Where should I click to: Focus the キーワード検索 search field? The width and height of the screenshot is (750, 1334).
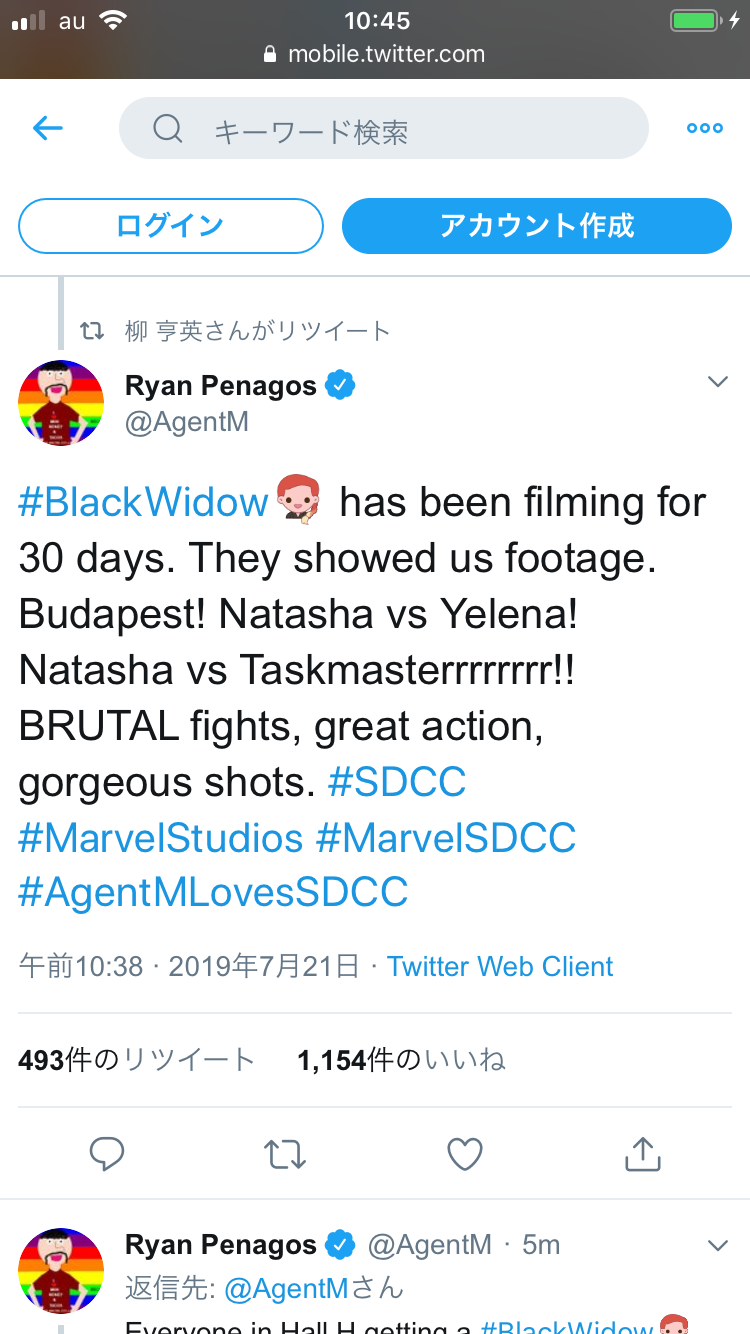(x=400, y=129)
